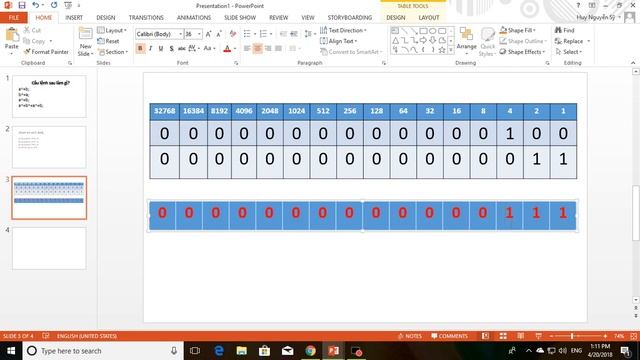The image size is (640, 360).
Task: Open Table Tools LAYOUT tab
Action: click(429, 18)
